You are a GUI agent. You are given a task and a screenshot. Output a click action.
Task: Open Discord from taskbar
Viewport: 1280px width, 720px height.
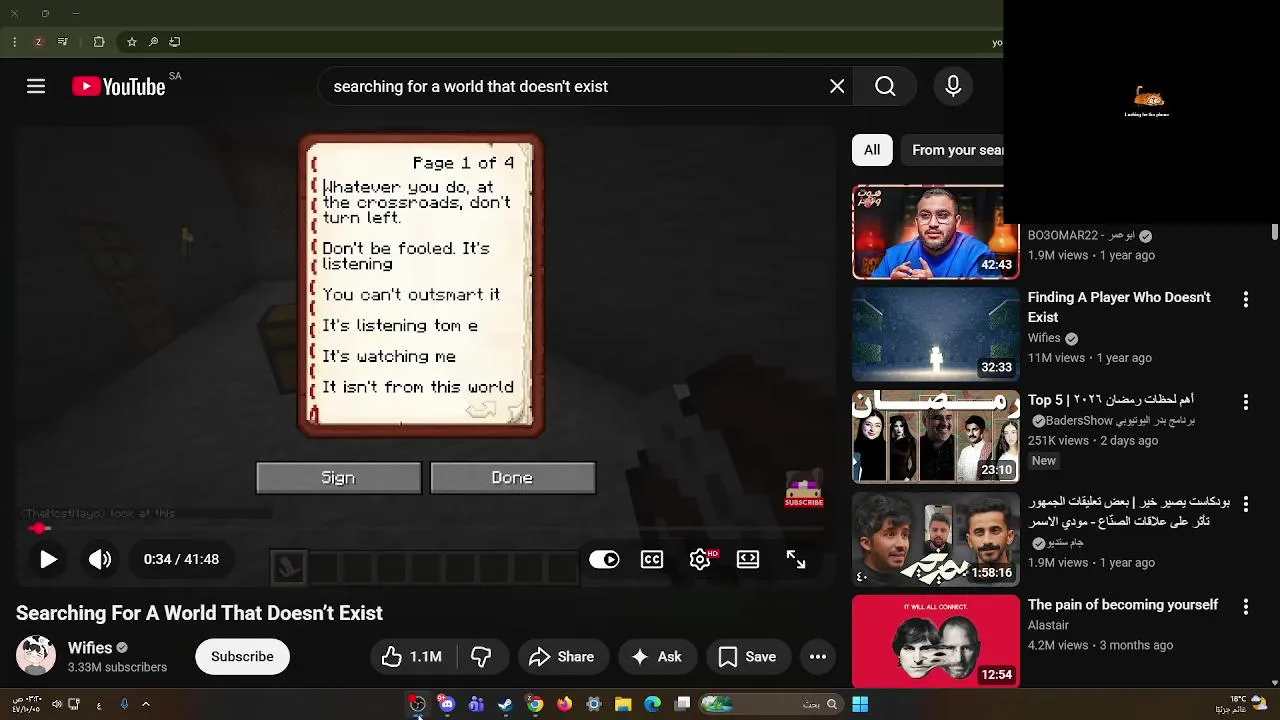446,704
